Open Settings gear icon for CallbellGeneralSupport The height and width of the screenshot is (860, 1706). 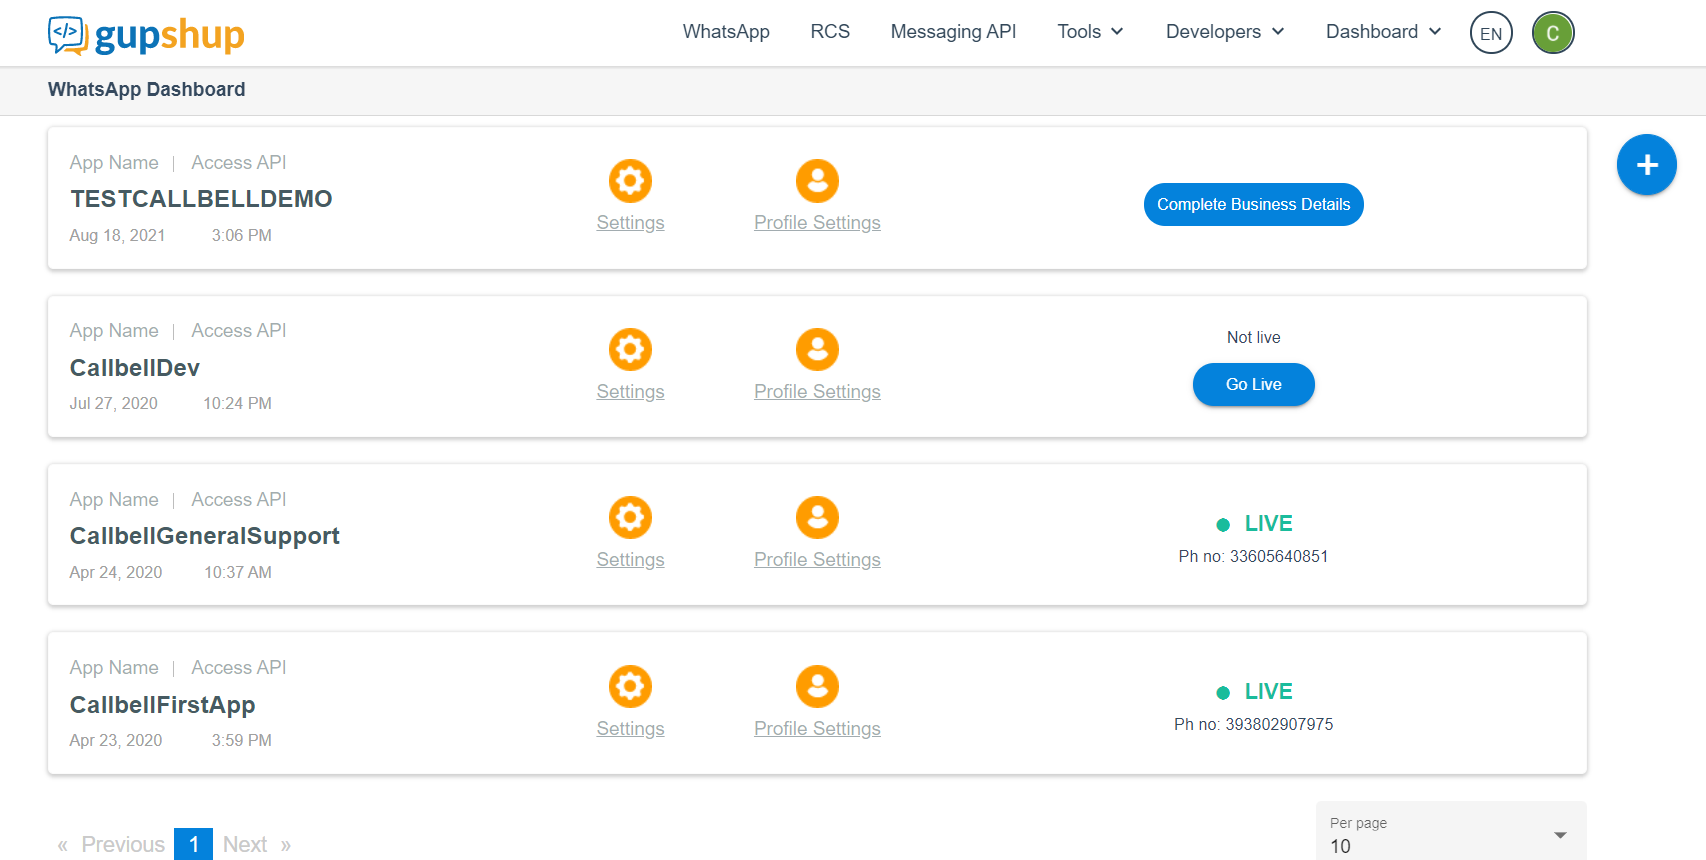click(x=630, y=518)
